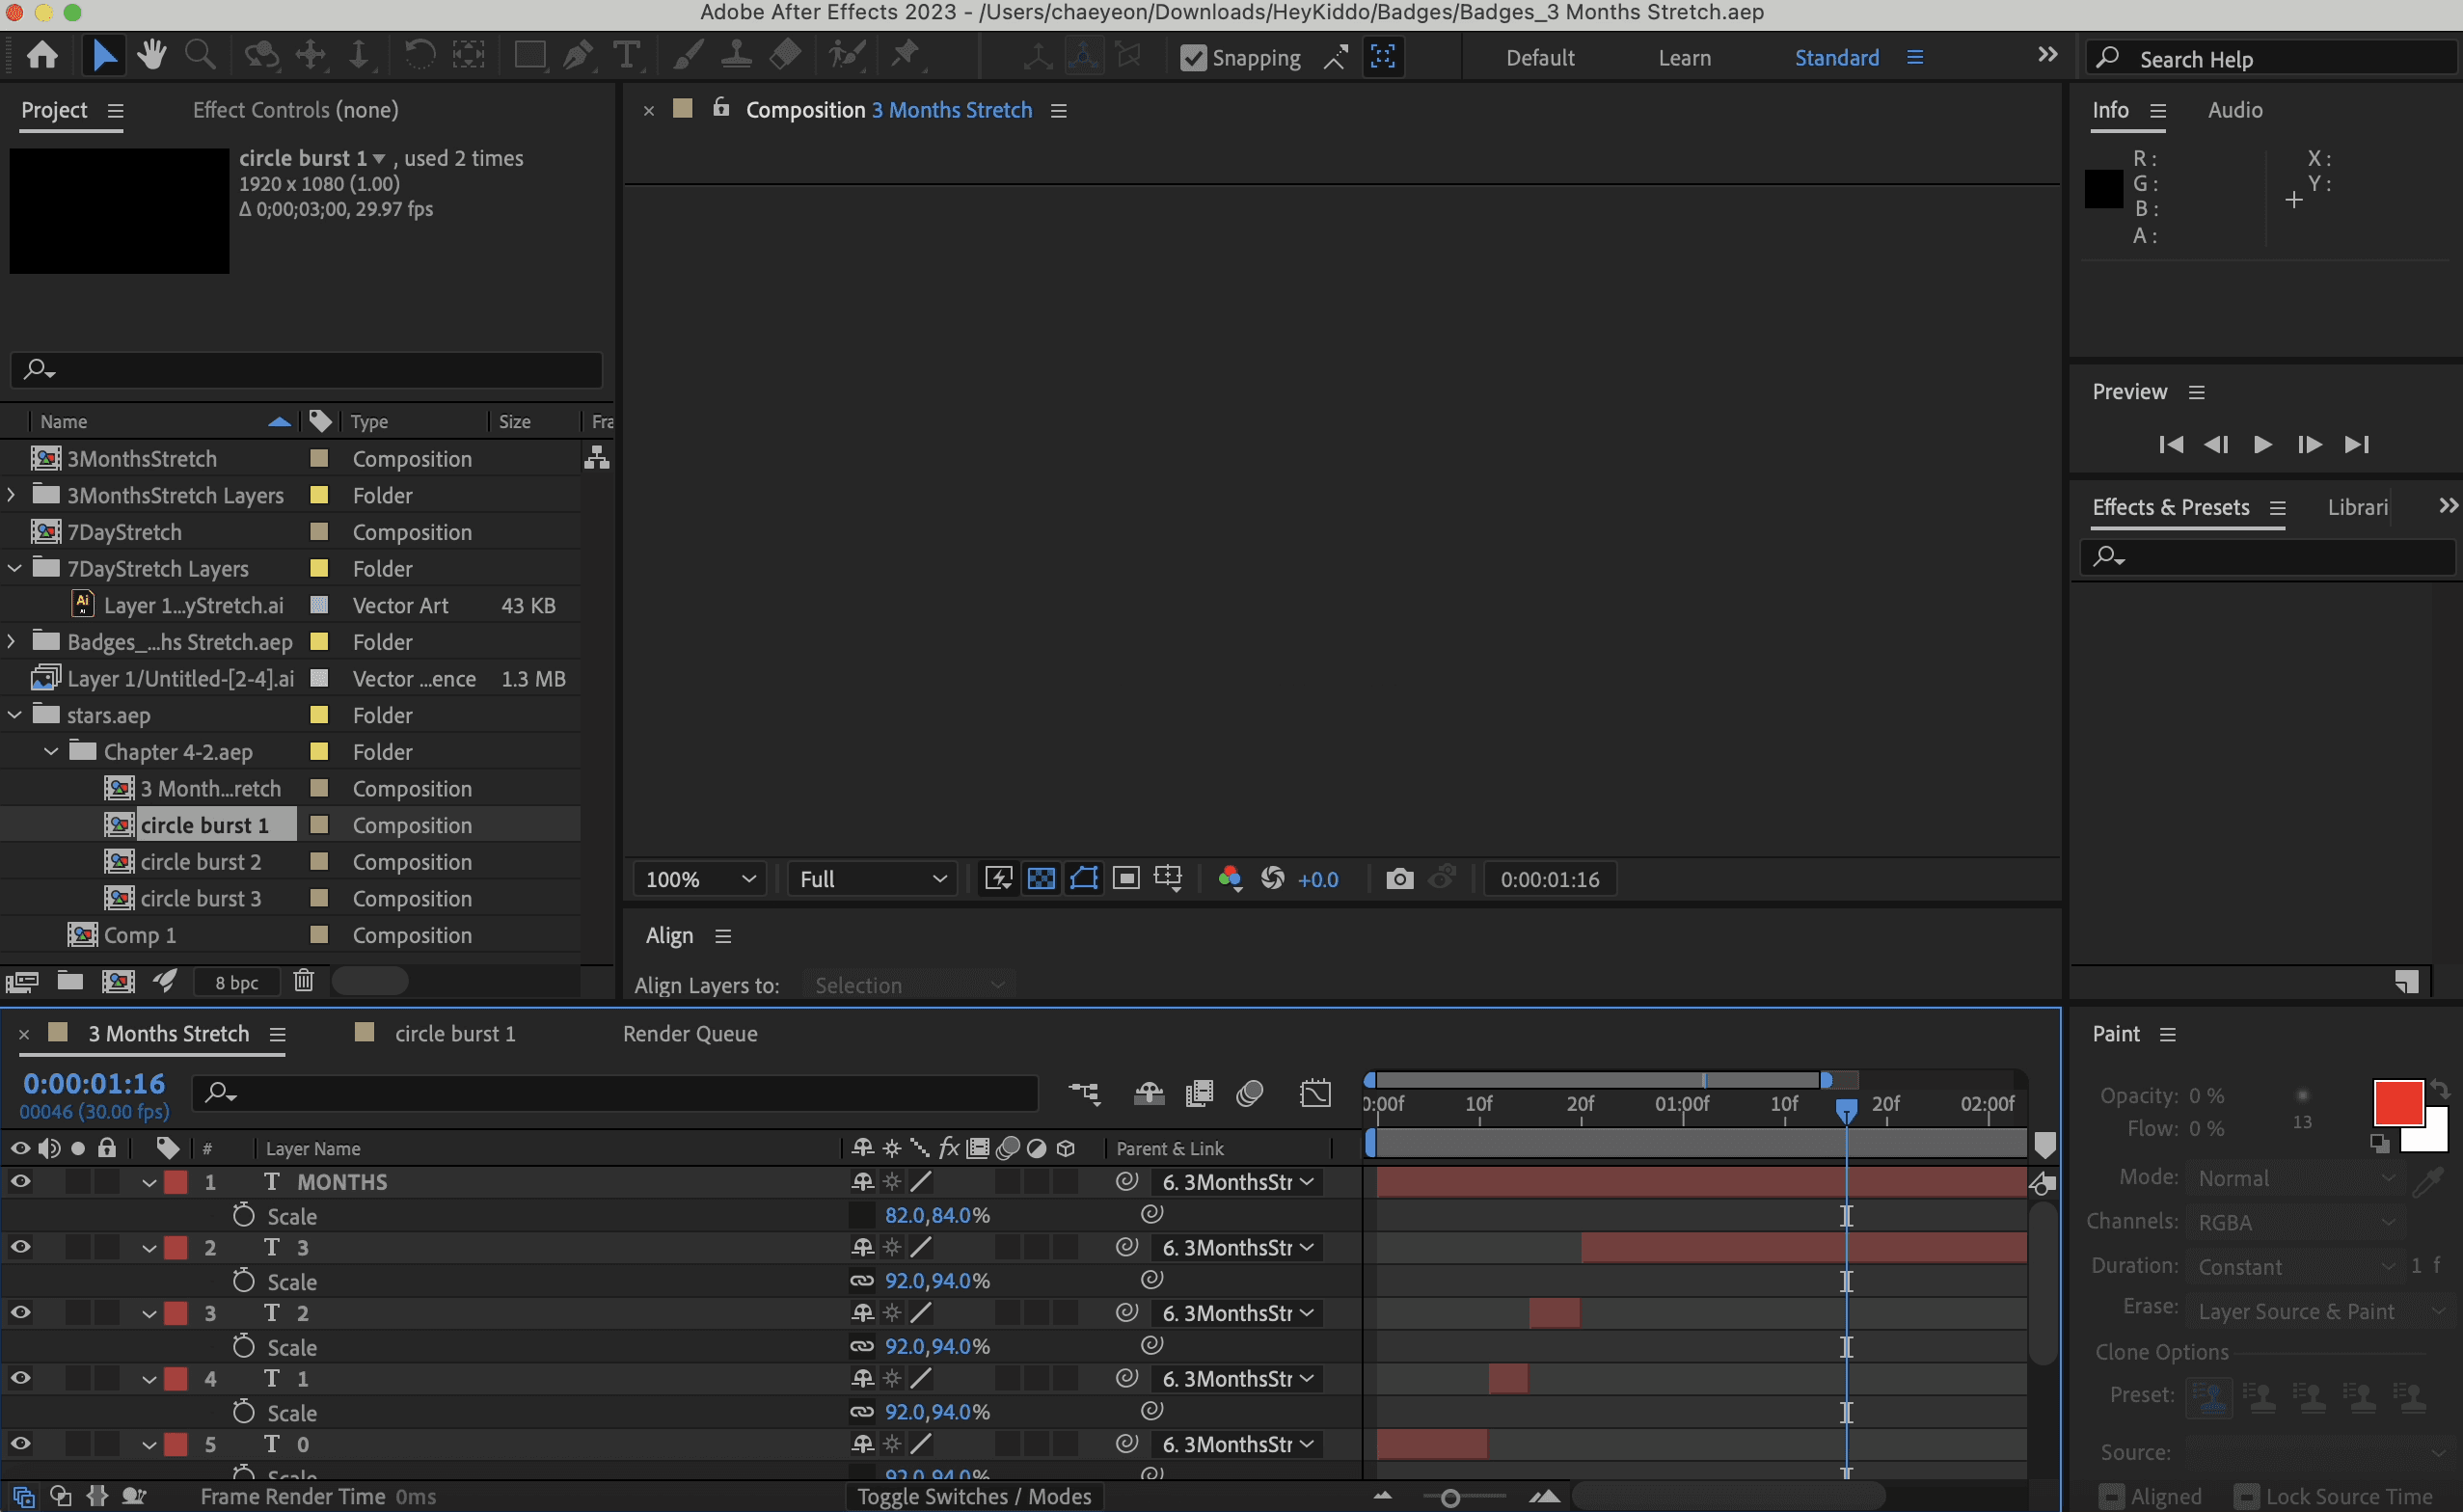Viewport: 2463px width, 1512px height.
Task: Click Toggle Switches / Modes button
Action: pos(974,1496)
